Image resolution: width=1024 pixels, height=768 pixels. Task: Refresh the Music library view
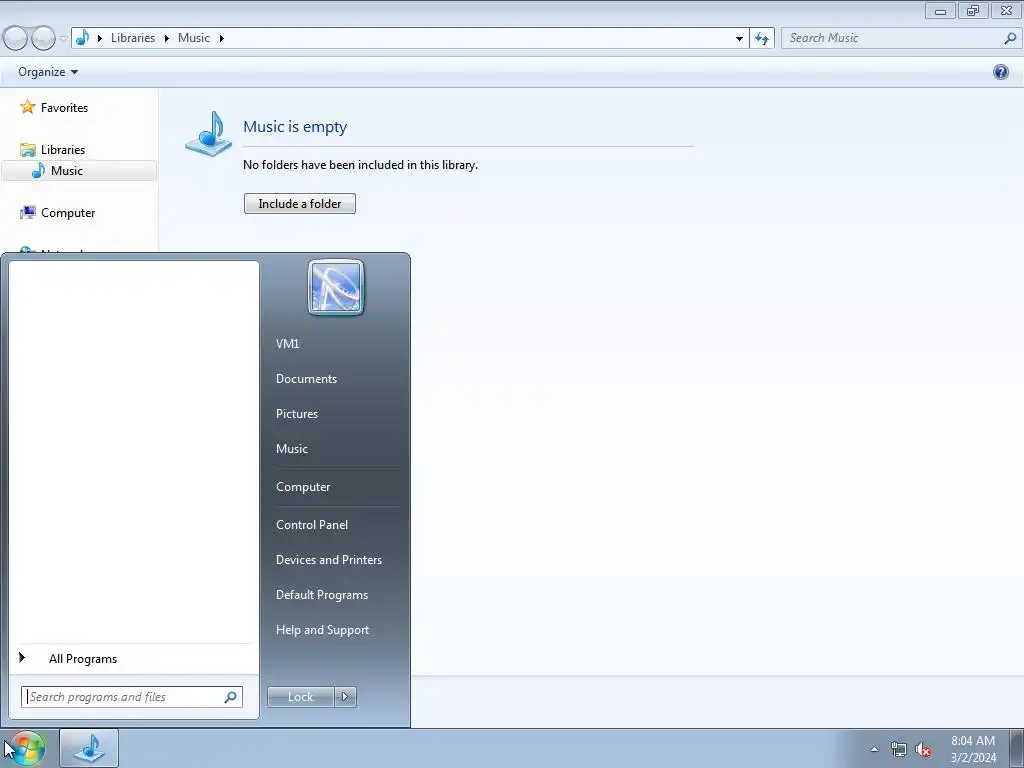(x=762, y=38)
